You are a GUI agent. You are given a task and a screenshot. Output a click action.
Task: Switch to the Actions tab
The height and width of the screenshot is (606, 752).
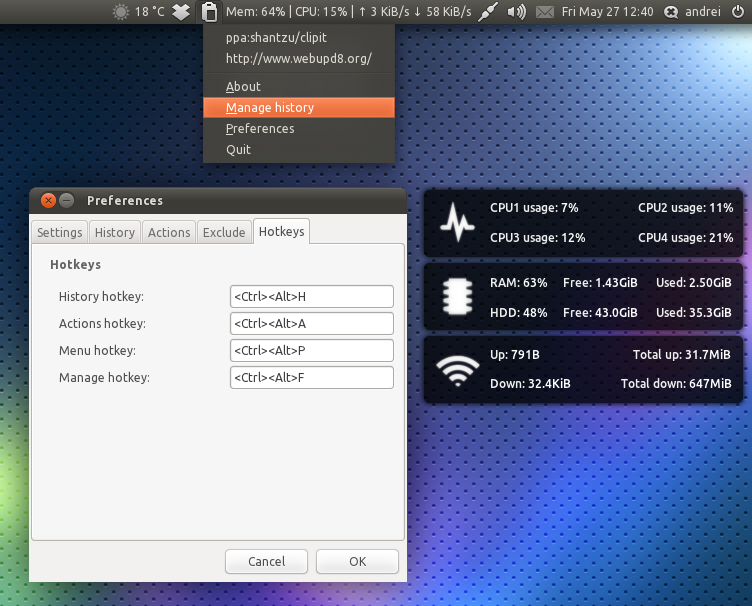coord(169,232)
